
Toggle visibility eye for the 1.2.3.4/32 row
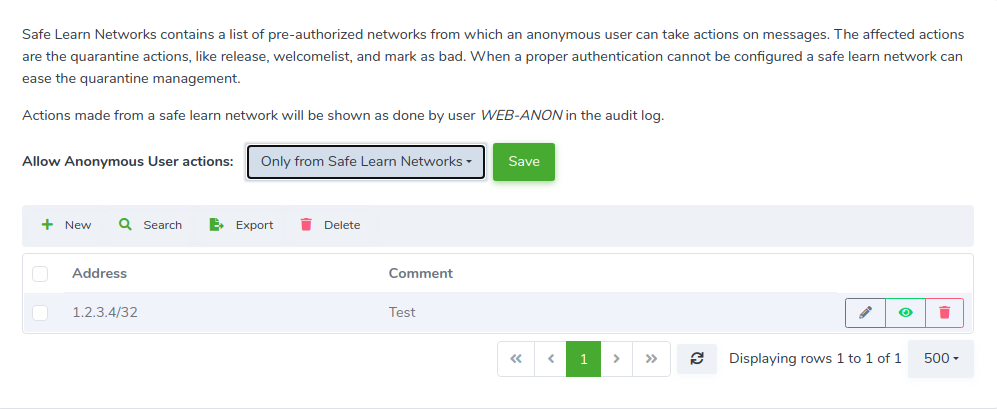[x=905, y=313]
